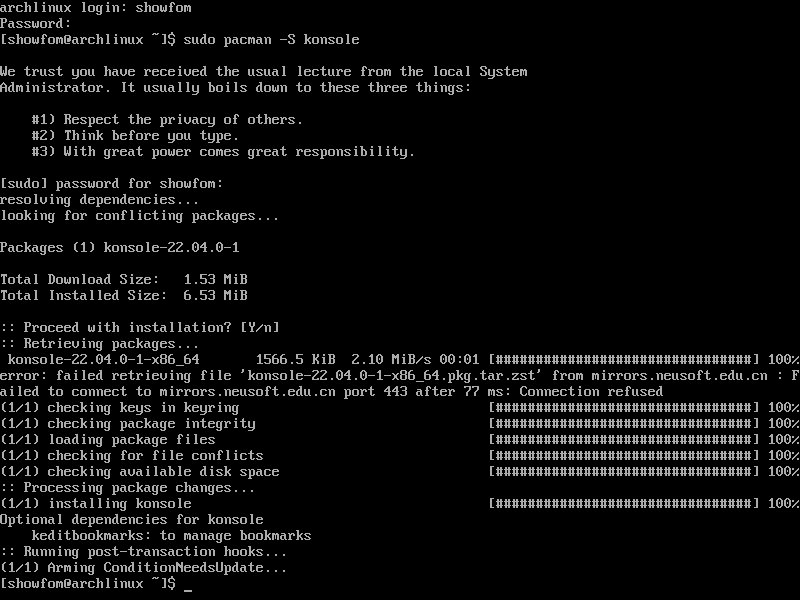Click the konsole download progress bar
Image resolution: width=800 pixels, height=600 pixels.
623,360
